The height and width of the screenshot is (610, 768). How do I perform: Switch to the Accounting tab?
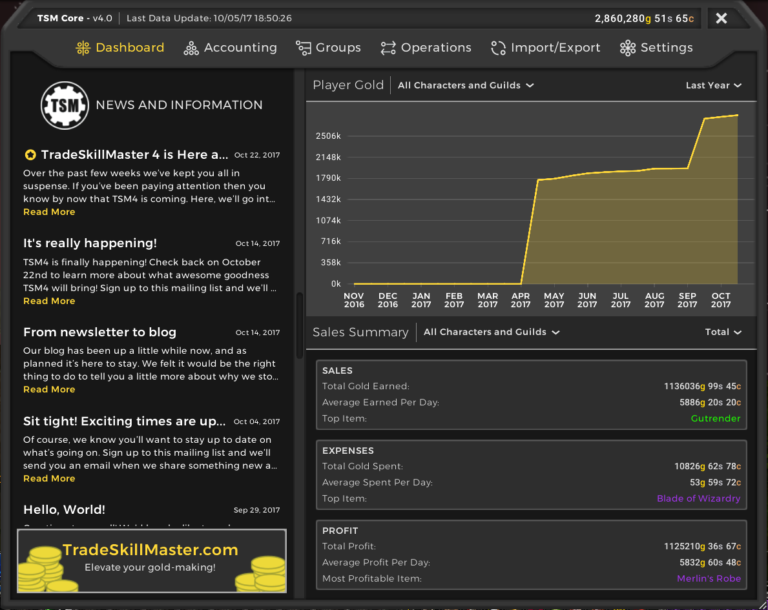pyautogui.click(x=230, y=48)
